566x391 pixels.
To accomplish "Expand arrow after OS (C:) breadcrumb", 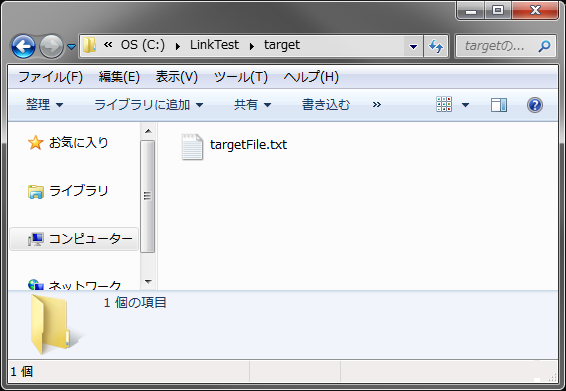I will (178, 46).
